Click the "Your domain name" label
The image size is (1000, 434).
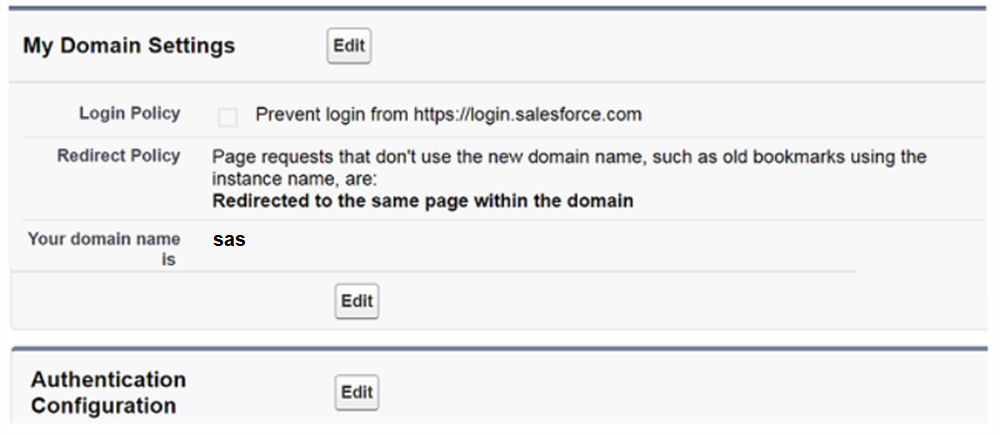click(104, 239)
